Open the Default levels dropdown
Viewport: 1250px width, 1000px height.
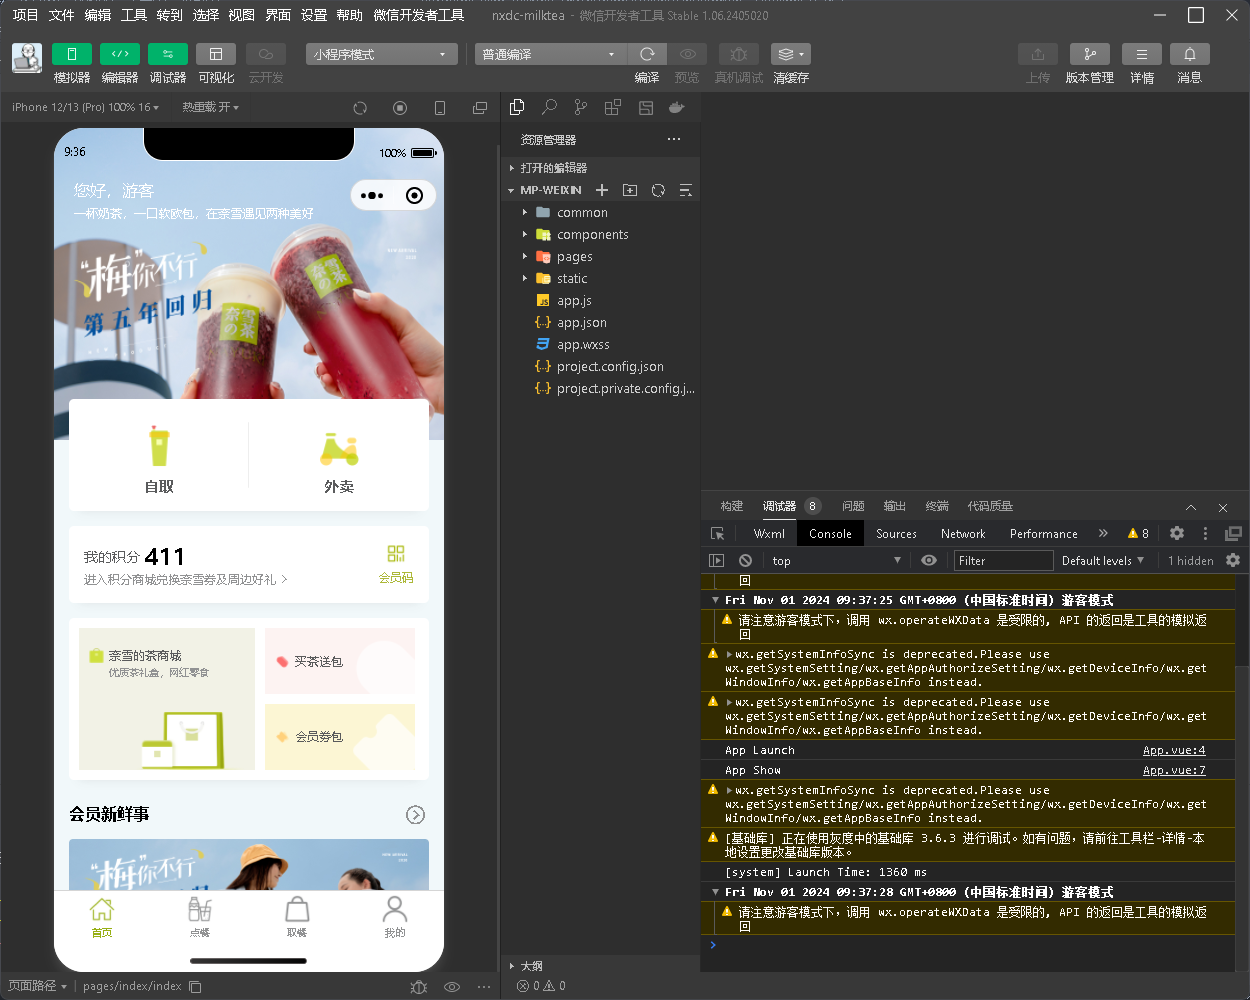pyautogui.click(x=1103, y=561)
